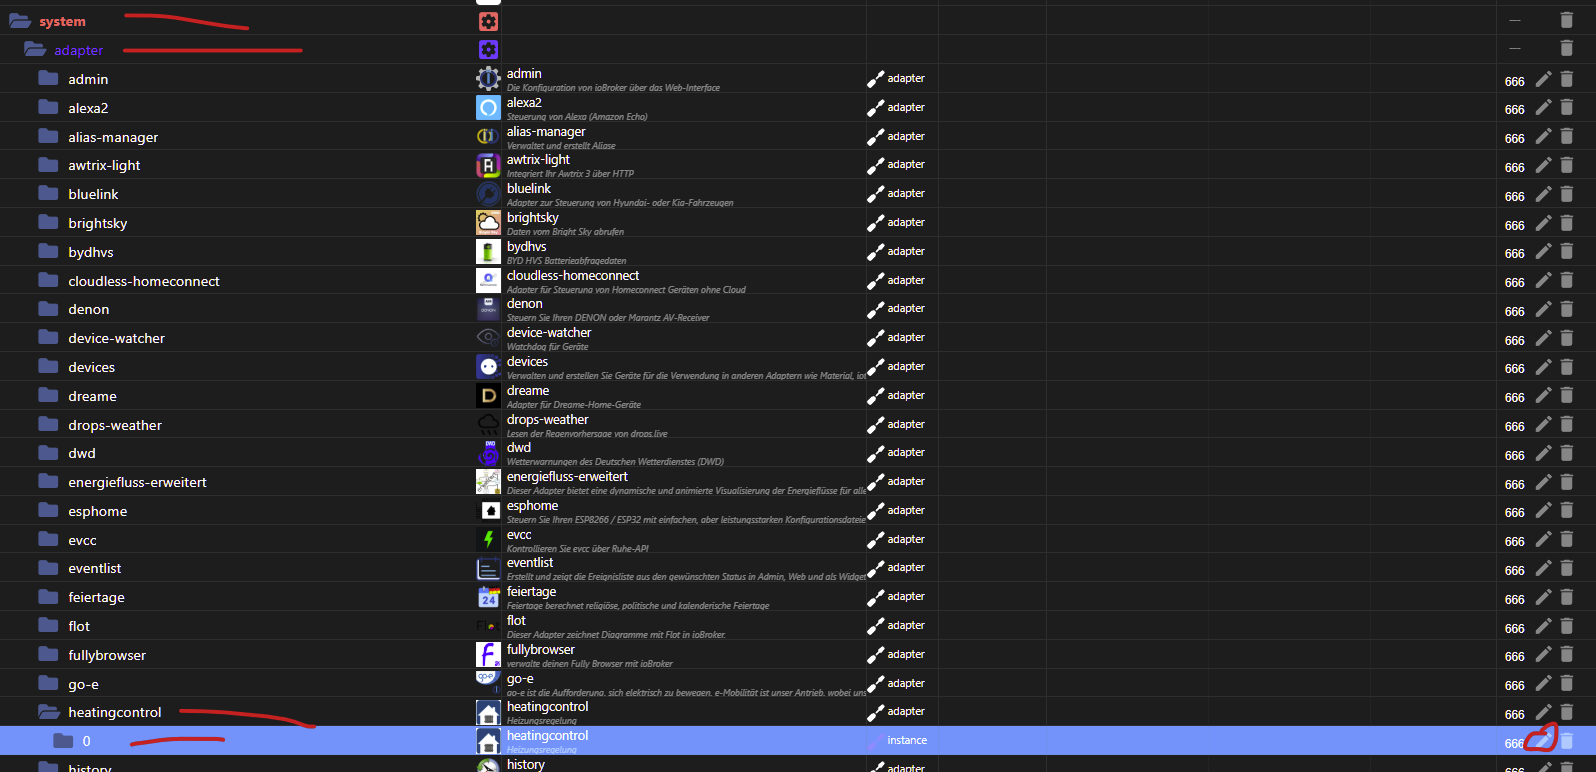Edit the bydhvs object with pencil icon
This screenshot has height=772, width=1596.
click(x=1544, y=251)
